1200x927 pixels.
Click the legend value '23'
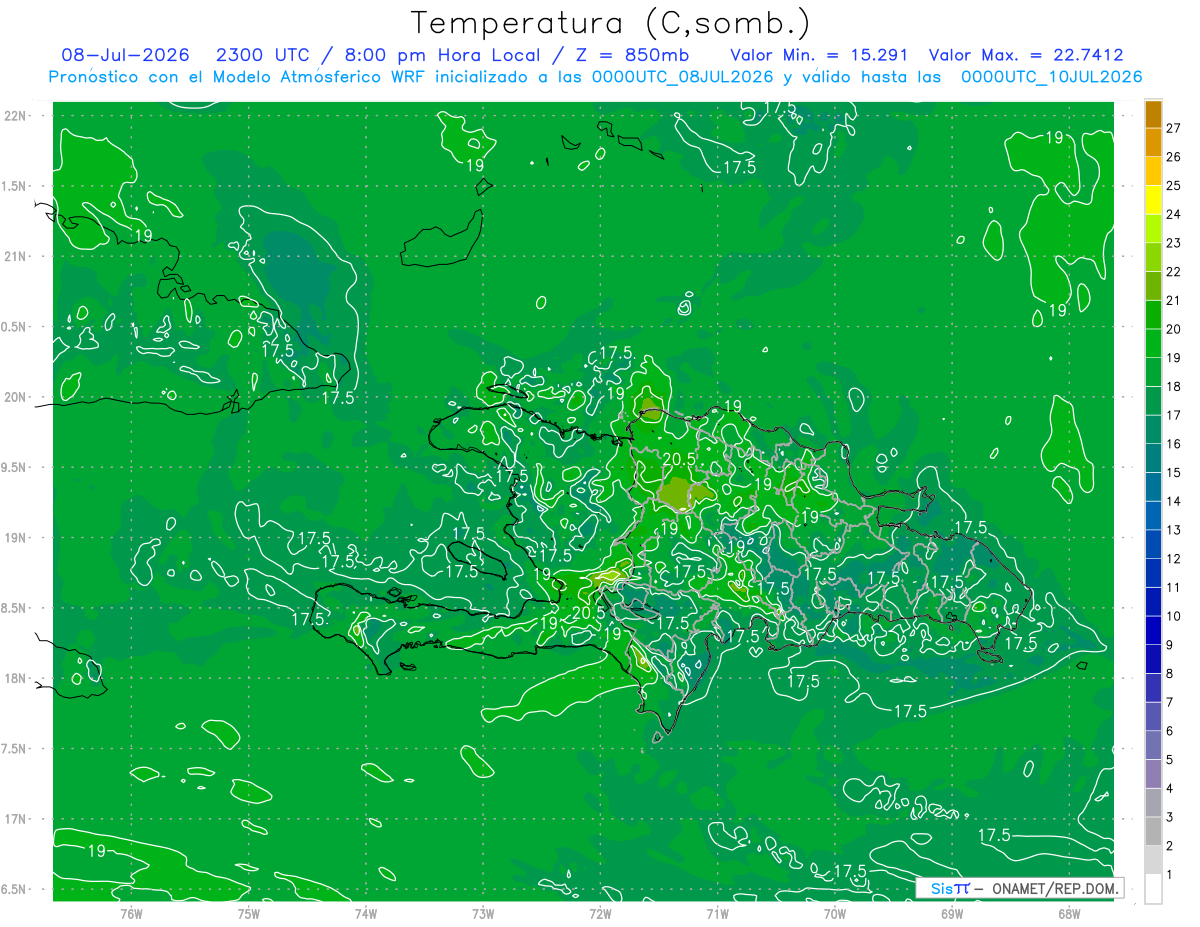point(1174,243)
